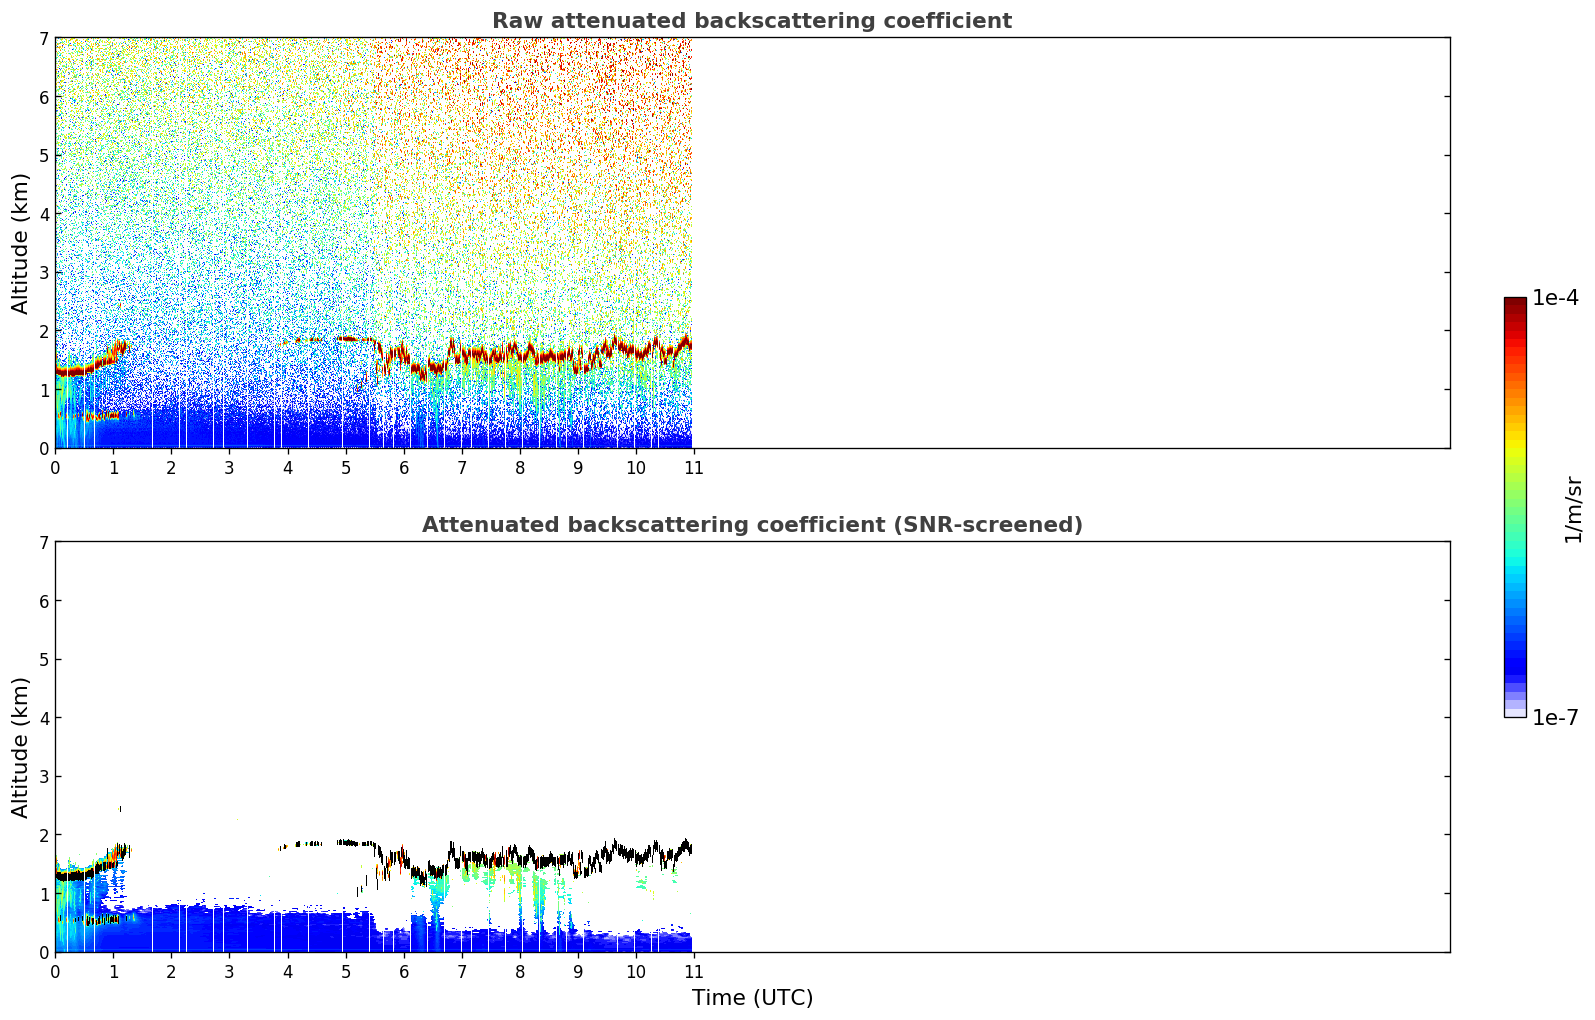The height and width of the screenshot is (1020, 1595).
Task: Click the title 'Raw attenuated backscattering coefficient'
Action: tap(752, 21)
